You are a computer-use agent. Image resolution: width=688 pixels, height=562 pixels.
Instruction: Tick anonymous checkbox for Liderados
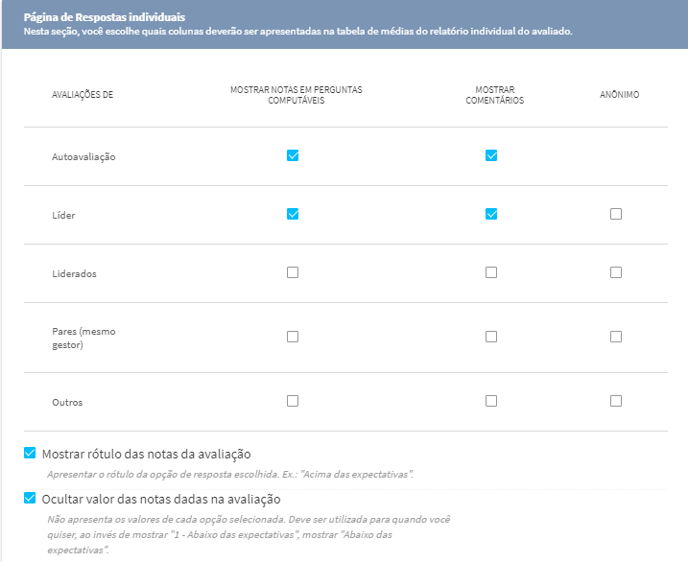(616, 272)
